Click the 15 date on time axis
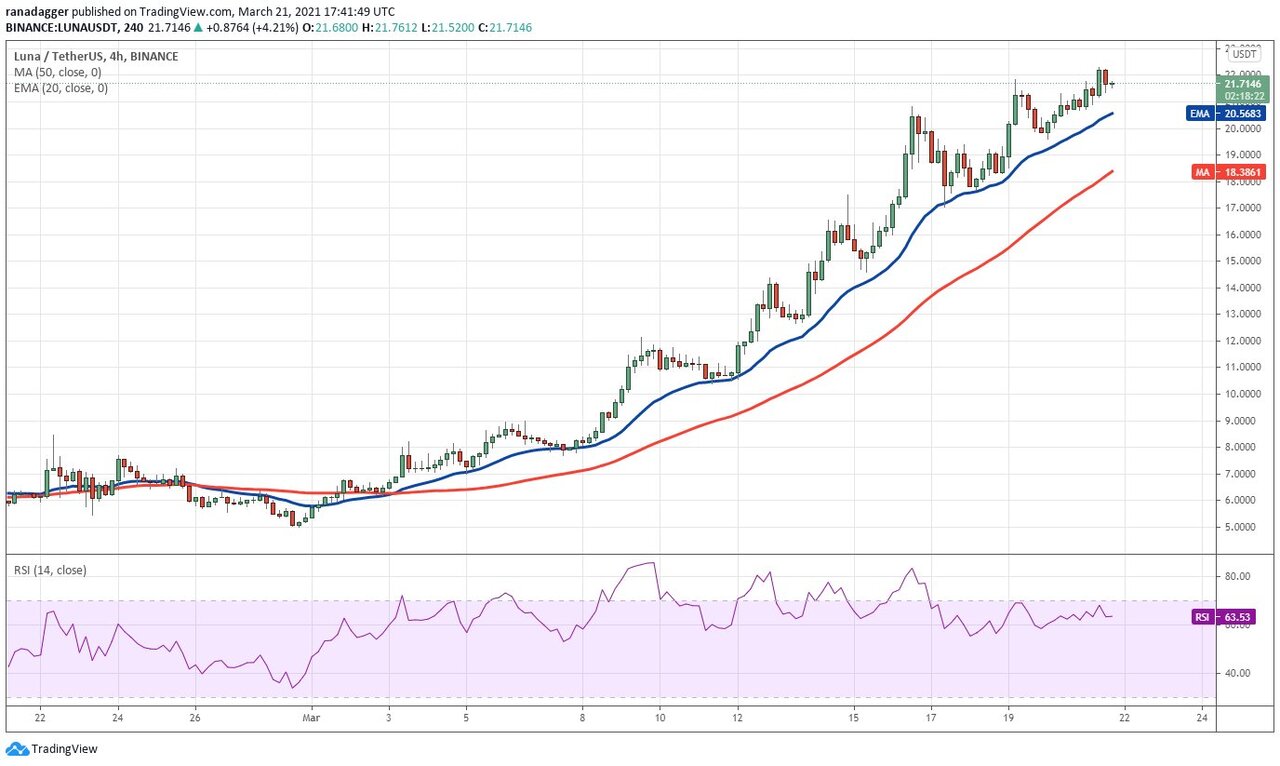Image resolution: width=1280 pixels, height=766 pixels. (x=854, y=717)
